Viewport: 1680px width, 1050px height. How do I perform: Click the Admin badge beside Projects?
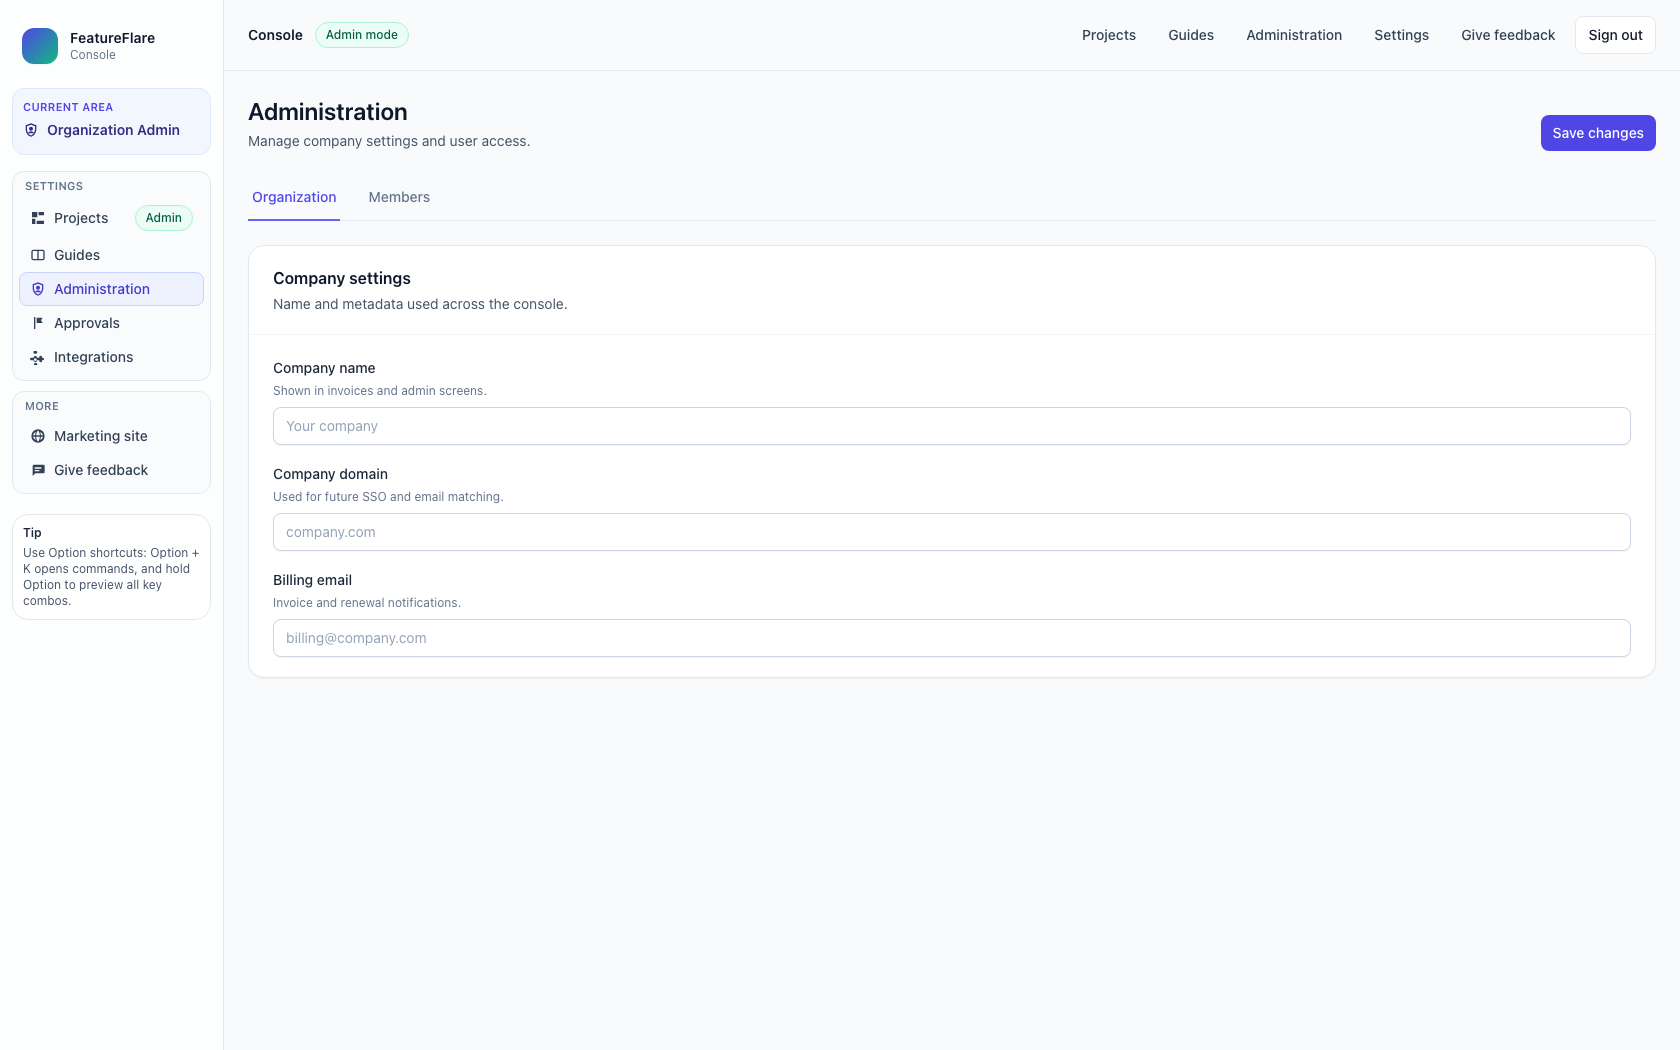click(x=164, y=218)
